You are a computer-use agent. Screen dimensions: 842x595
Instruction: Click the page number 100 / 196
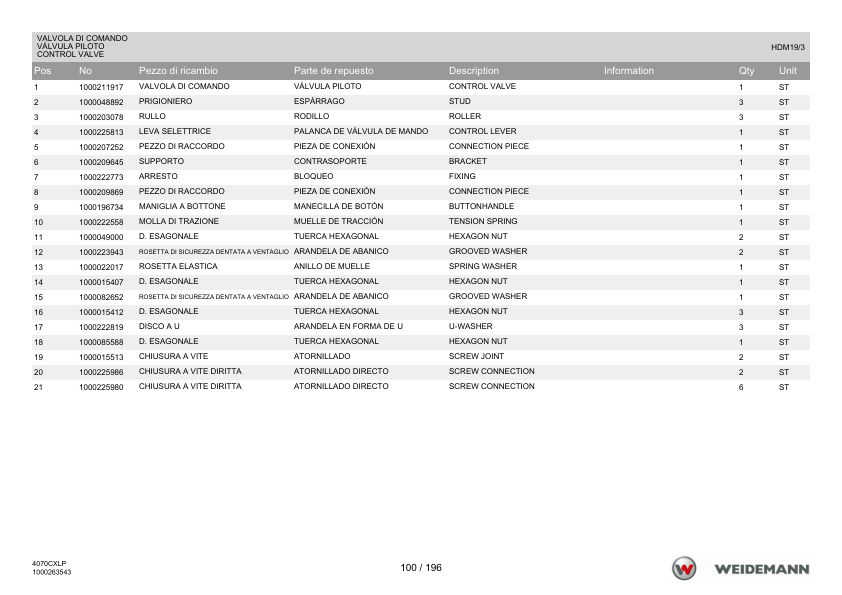pos(421,568)
